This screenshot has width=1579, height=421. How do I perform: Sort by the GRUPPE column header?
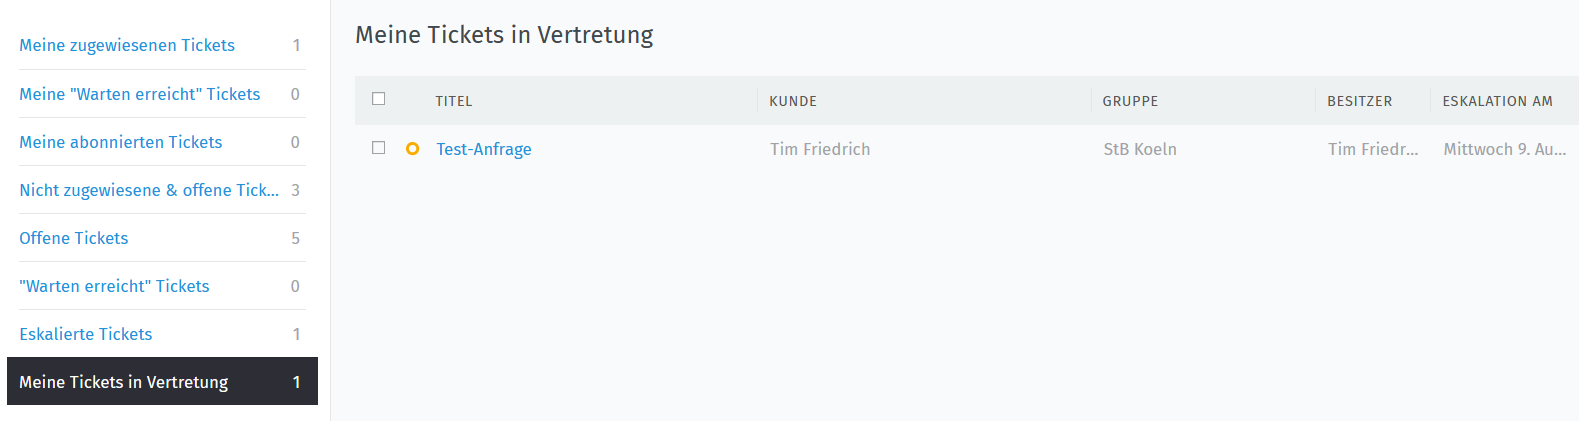pos(1130,101)
